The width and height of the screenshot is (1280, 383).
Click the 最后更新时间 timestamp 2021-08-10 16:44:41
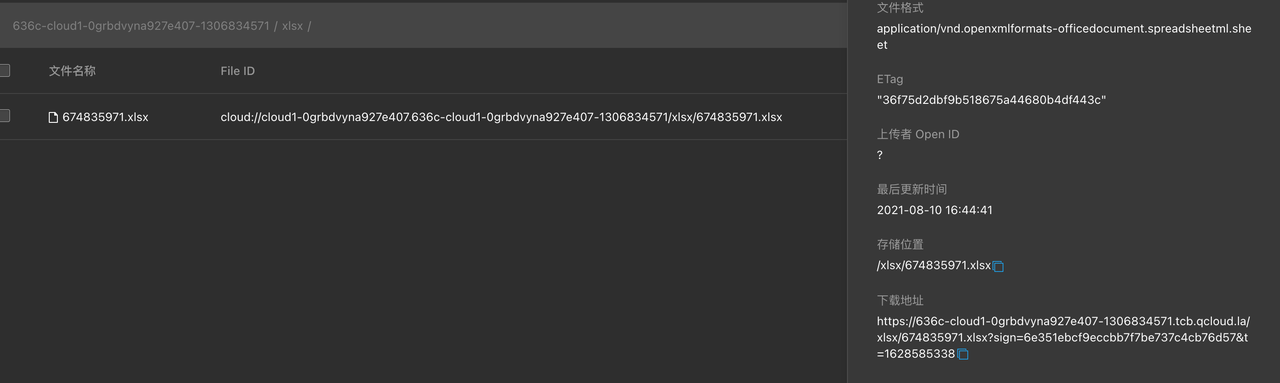935,210
